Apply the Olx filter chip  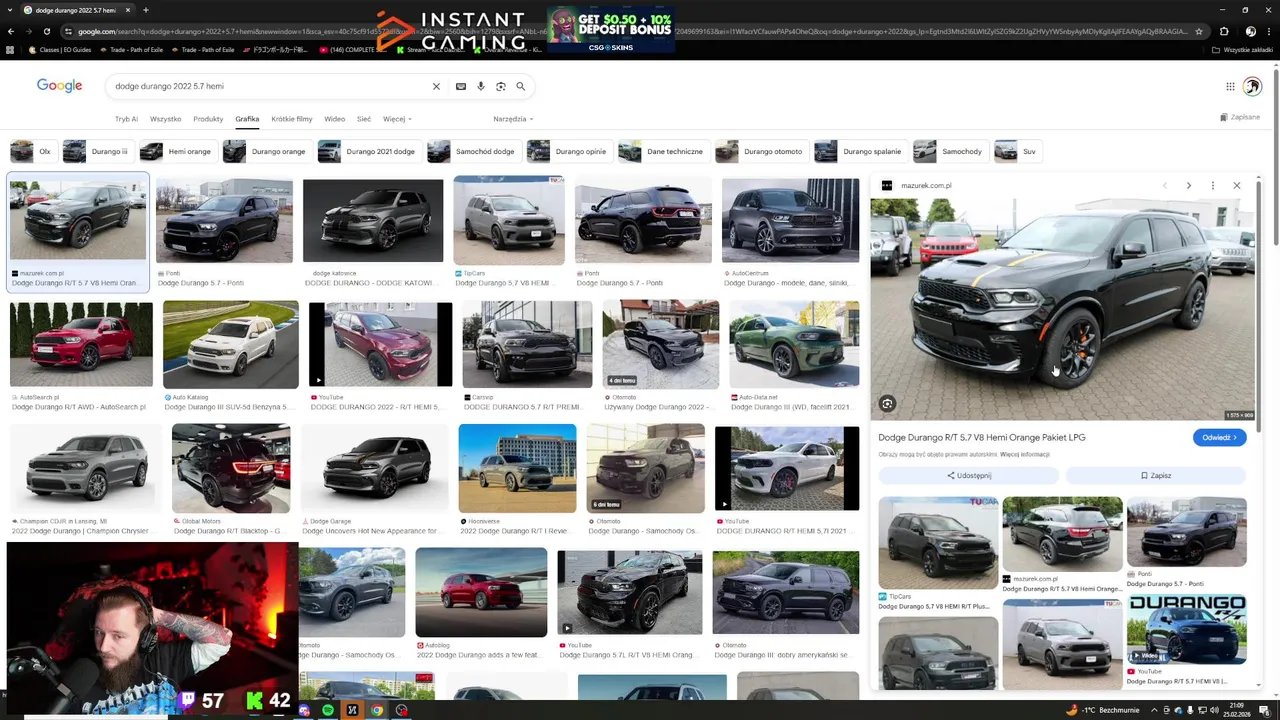[x=32, y=151]
